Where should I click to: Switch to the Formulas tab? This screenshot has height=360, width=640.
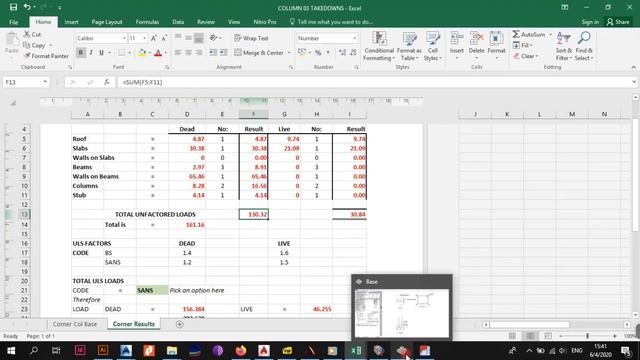tap(147, 22)
